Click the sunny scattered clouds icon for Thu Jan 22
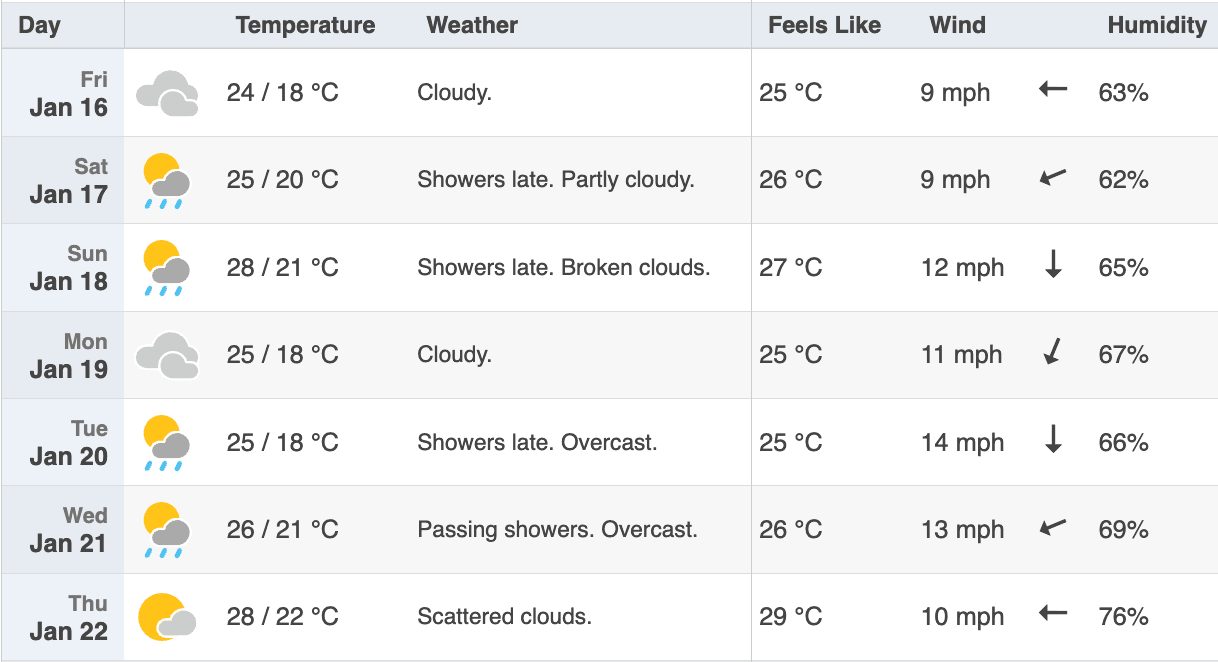Viewport: 1218px width, 662px height. coord(167,617)
